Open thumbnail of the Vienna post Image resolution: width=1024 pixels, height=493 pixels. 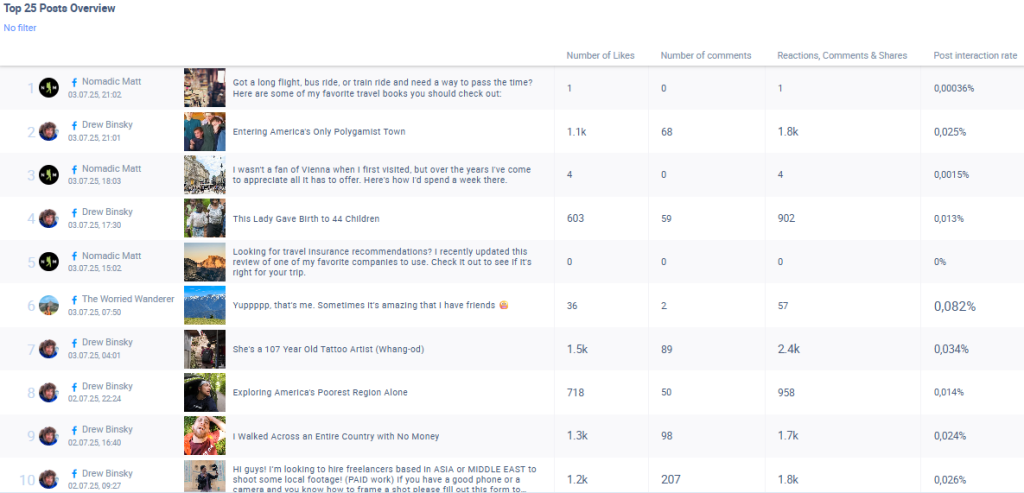204,175
